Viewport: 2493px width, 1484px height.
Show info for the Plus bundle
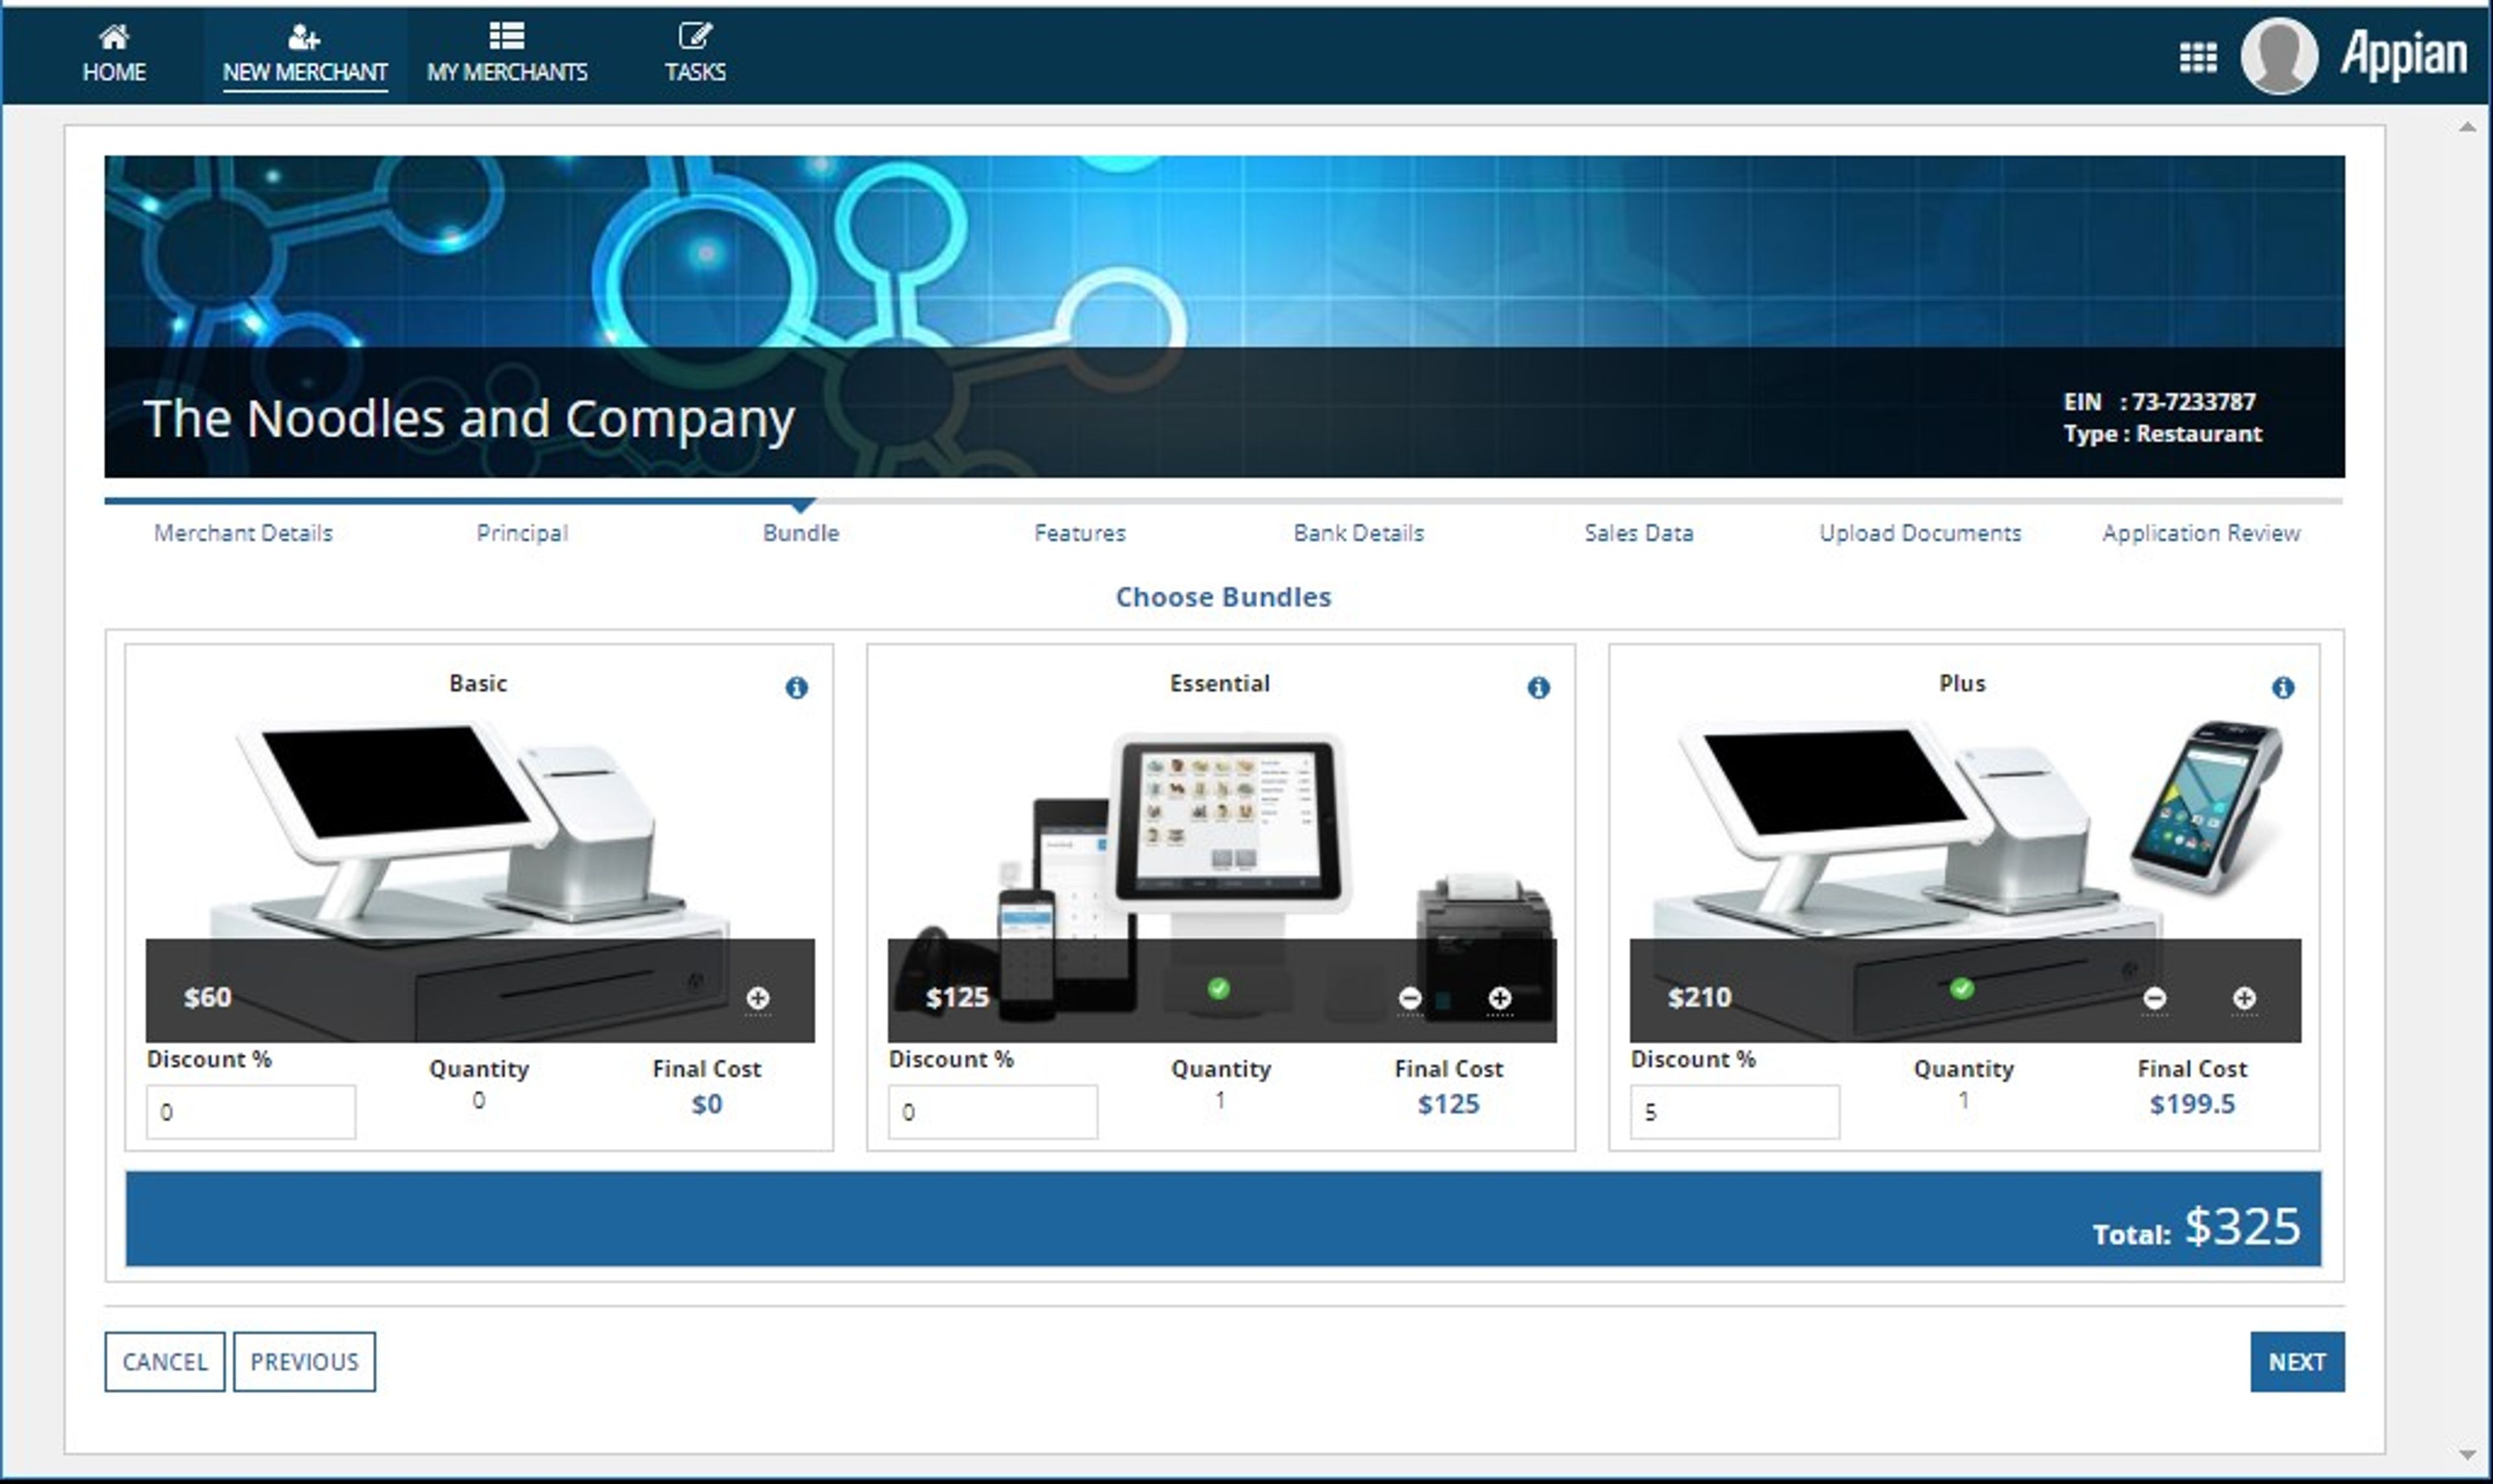[x=2282, y=687]
